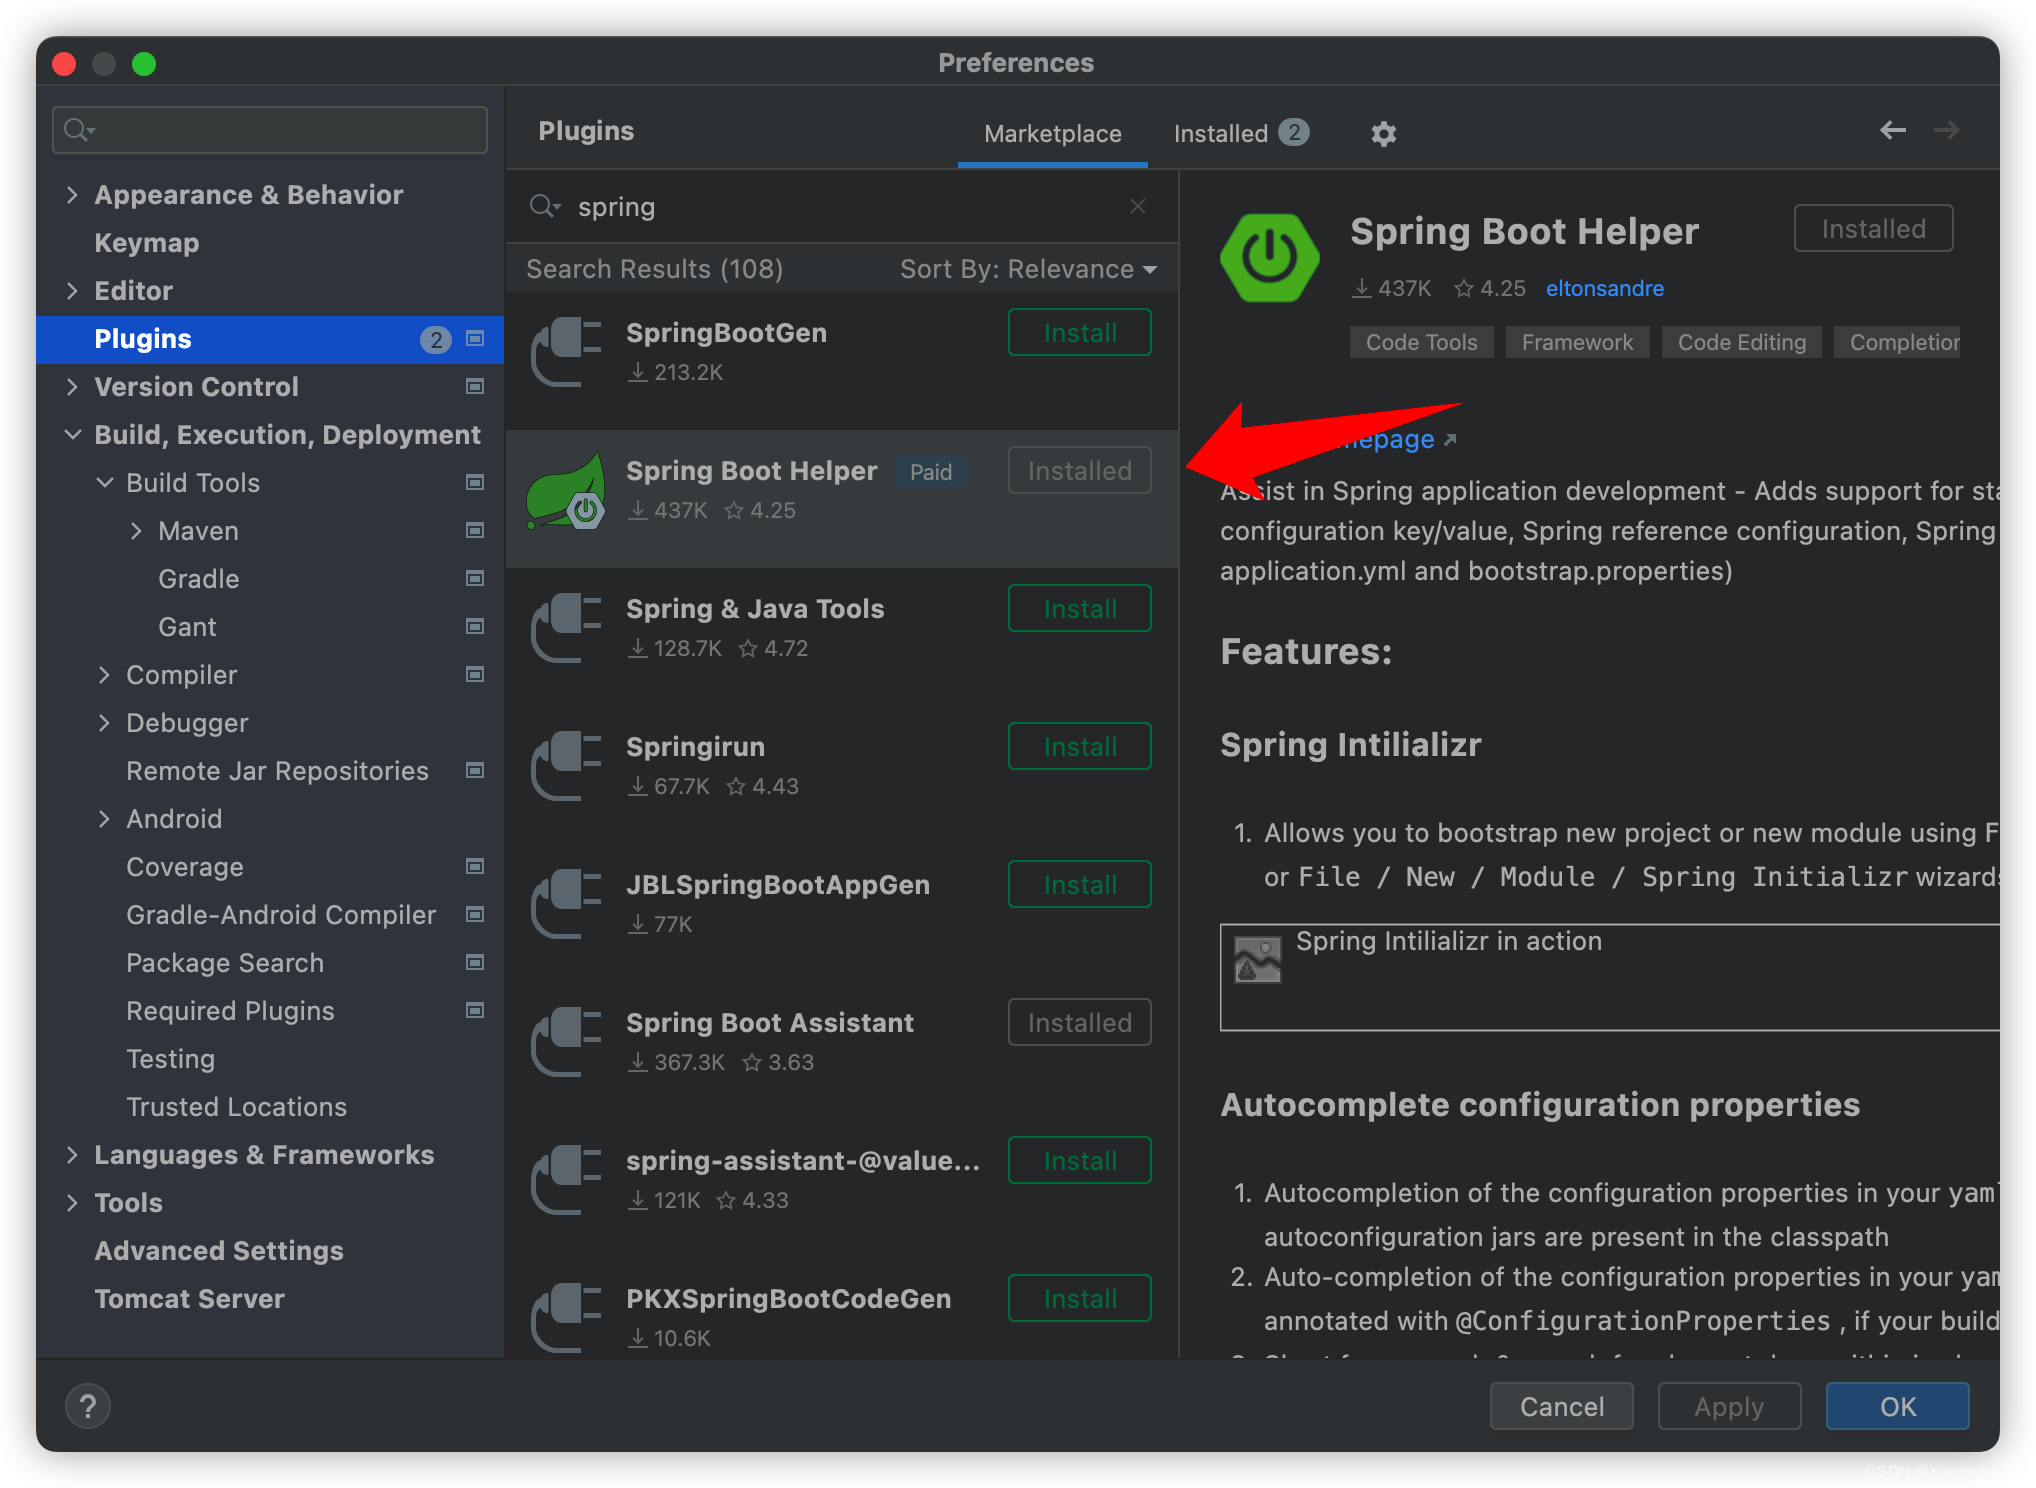Expand the Compiler node

coord(104,674)
